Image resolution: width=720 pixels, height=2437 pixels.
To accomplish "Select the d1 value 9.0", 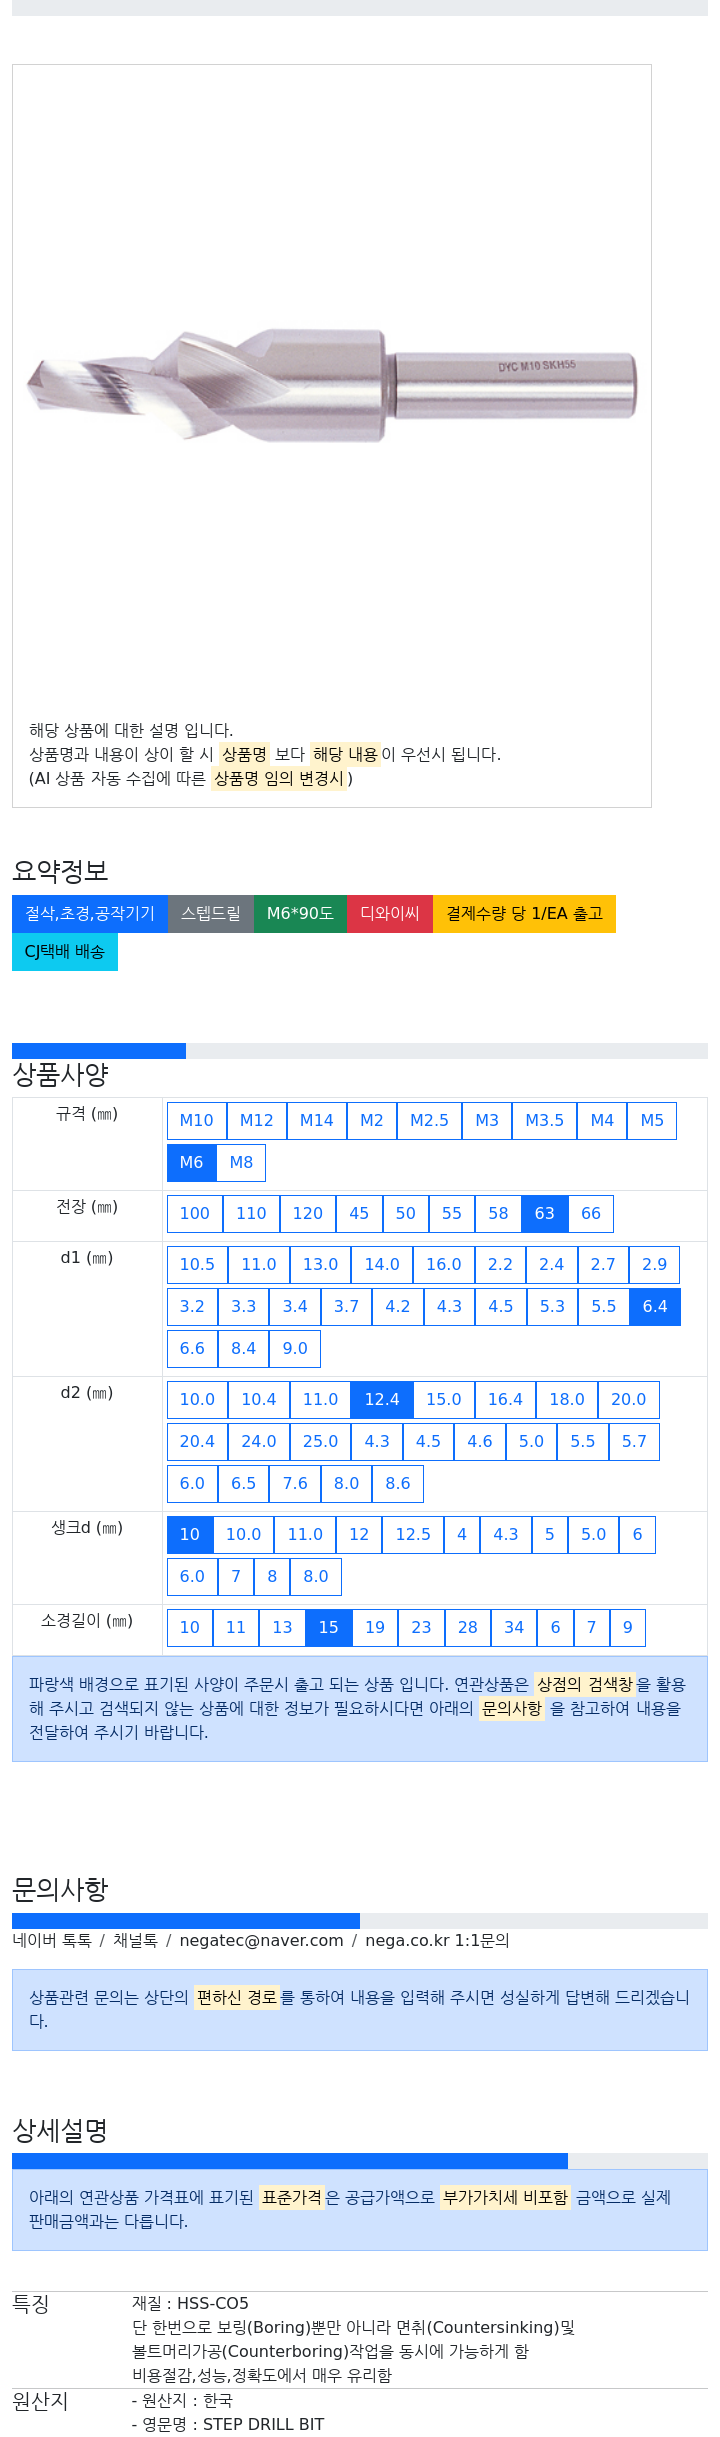I will [x=295, y=1348].
